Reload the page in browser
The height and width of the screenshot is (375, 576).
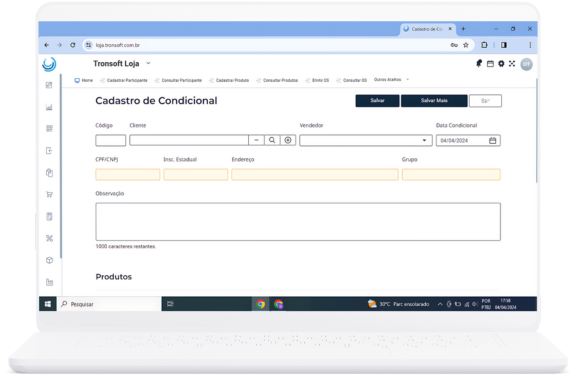pos(73,45)
